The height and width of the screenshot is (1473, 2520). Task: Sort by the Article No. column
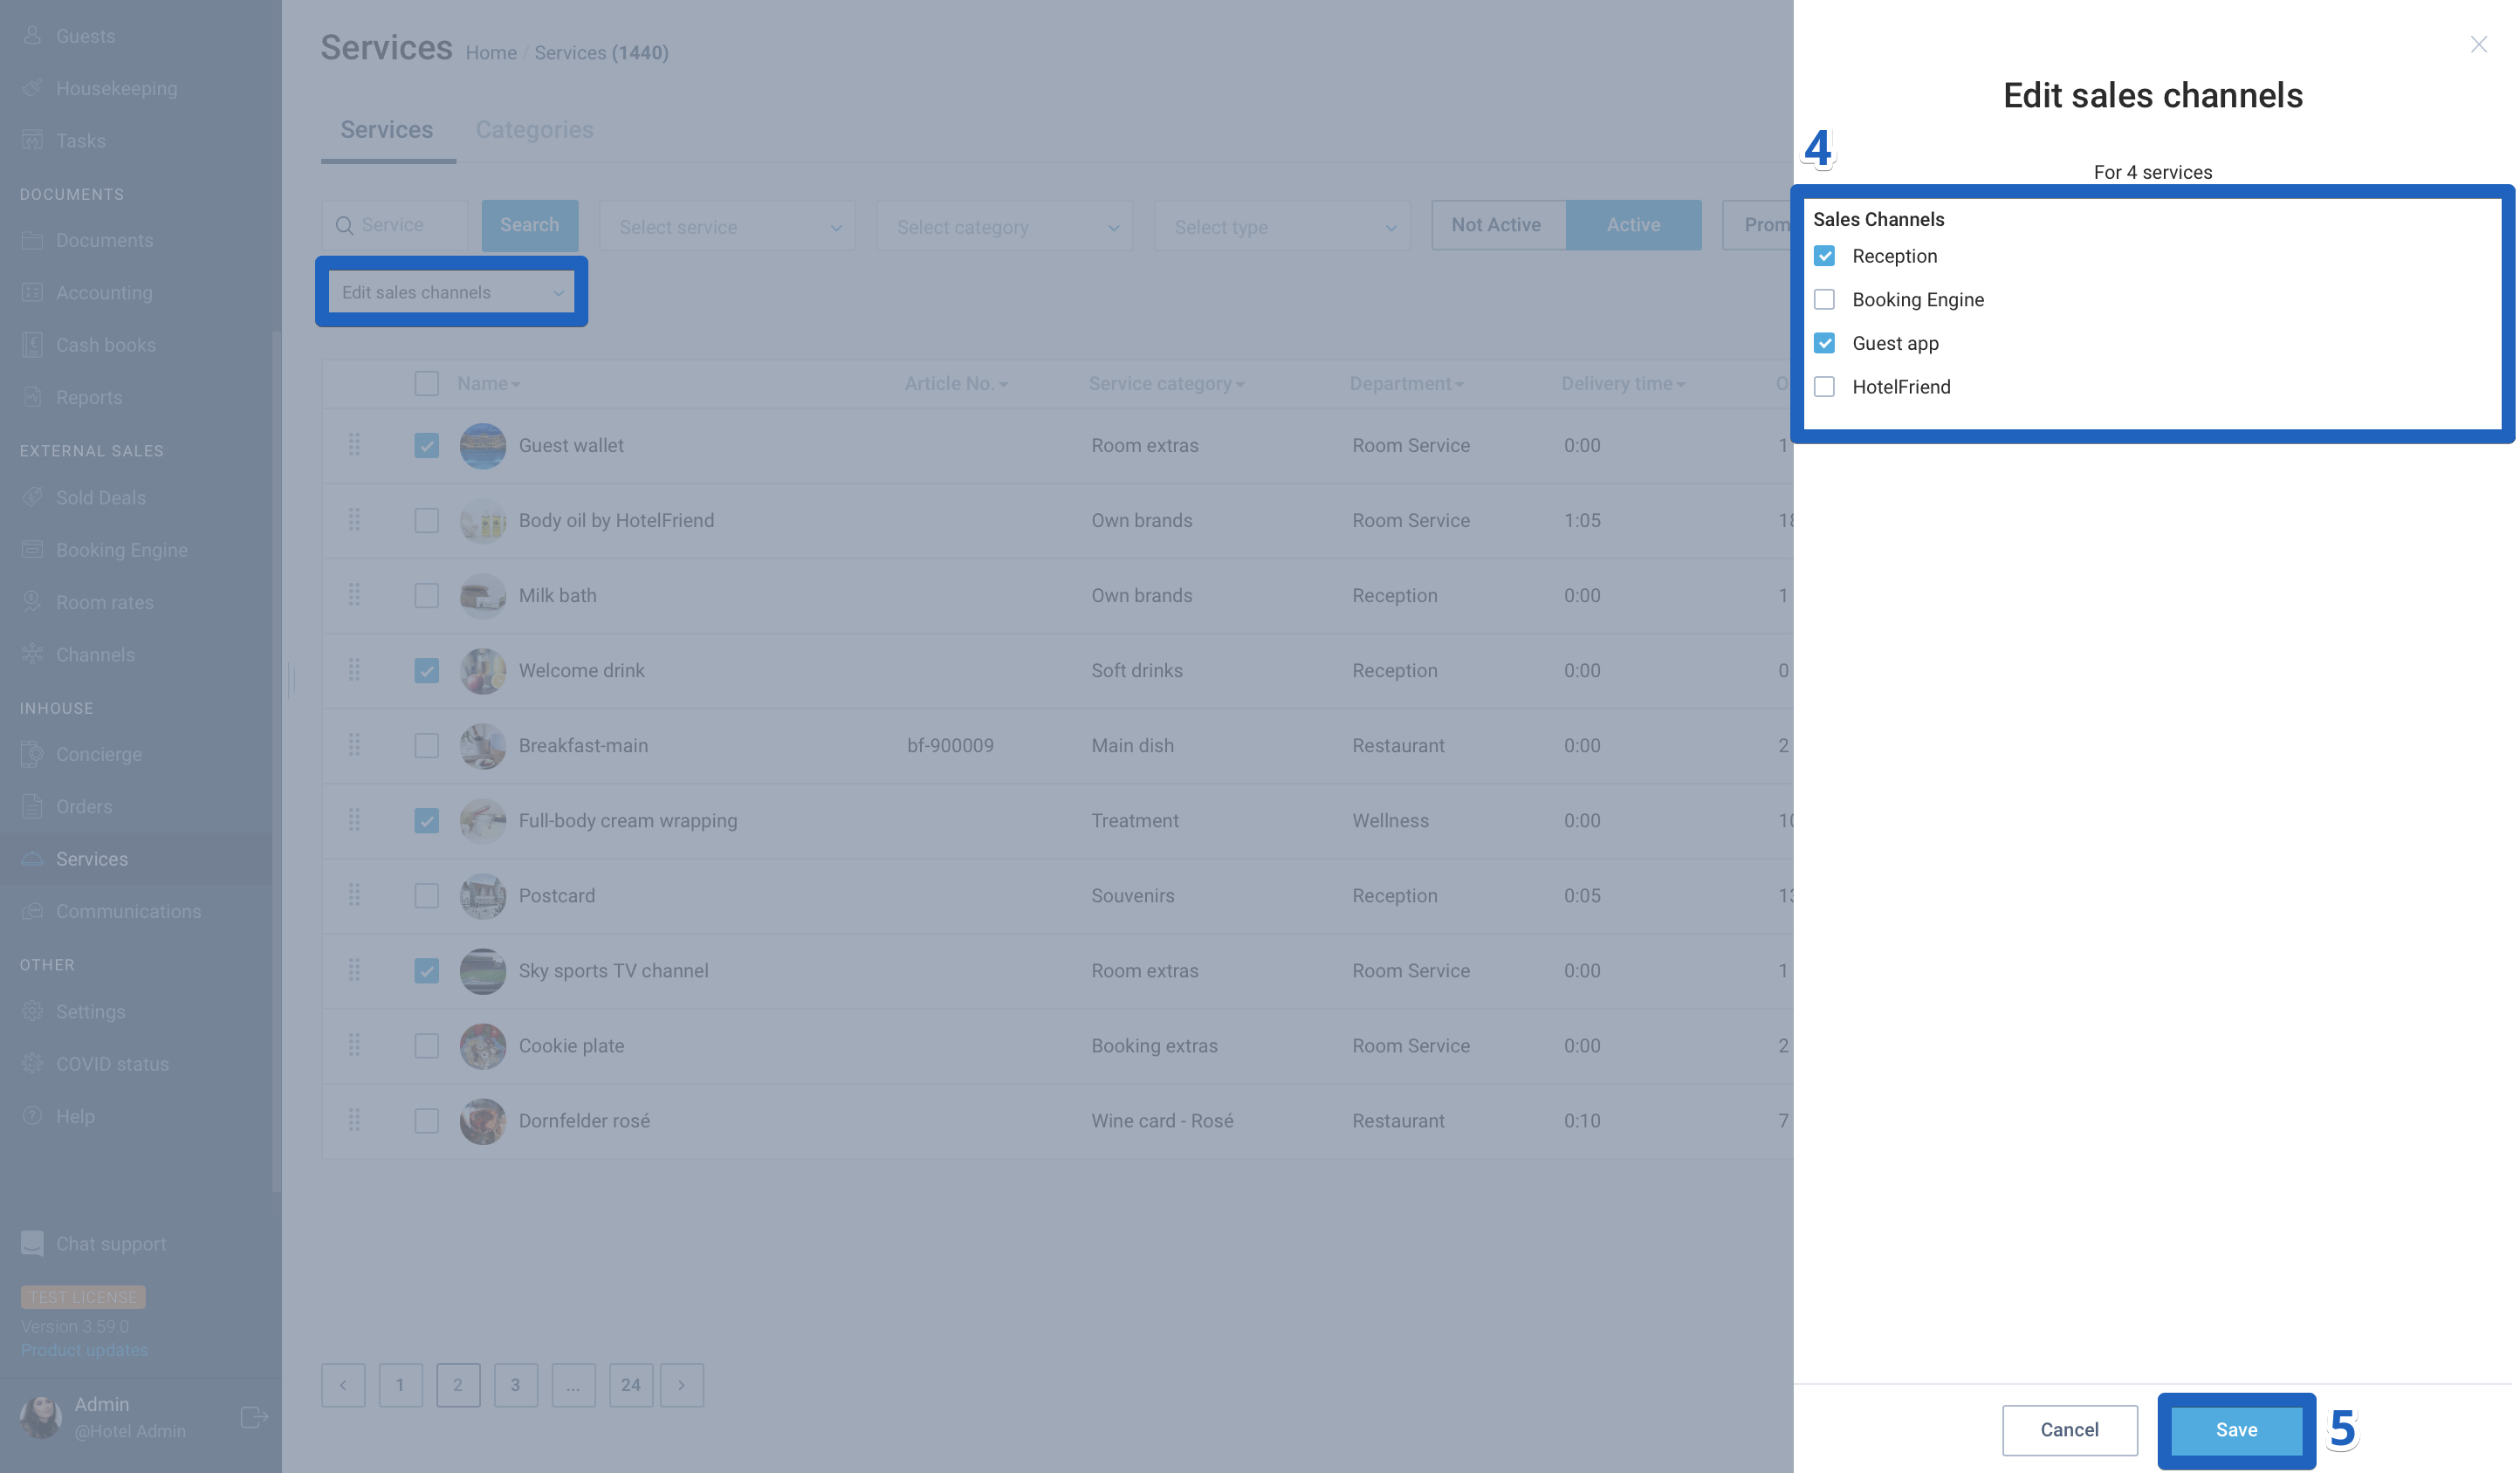coord(956,383)
